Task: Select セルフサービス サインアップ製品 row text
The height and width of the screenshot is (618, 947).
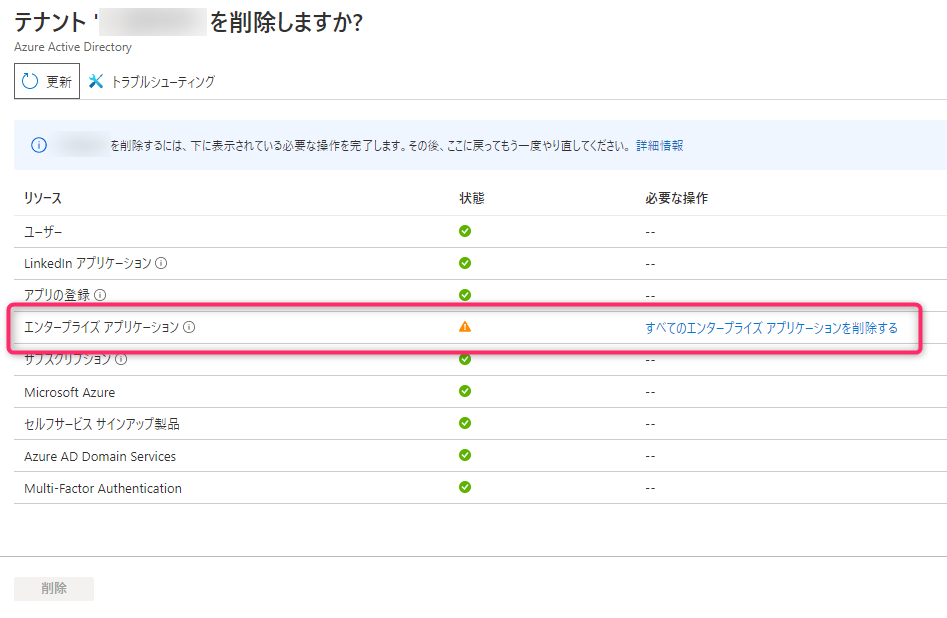Action: click(x=102, y=425)
